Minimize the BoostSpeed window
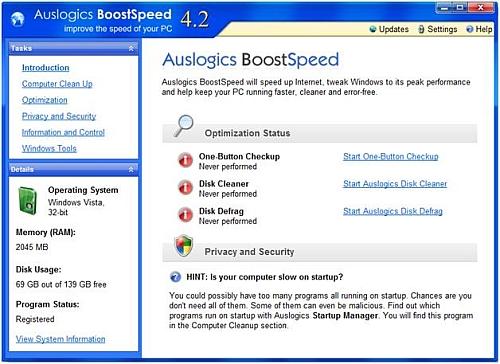This screenshot has width=500, height=364. tap(444, 8)
